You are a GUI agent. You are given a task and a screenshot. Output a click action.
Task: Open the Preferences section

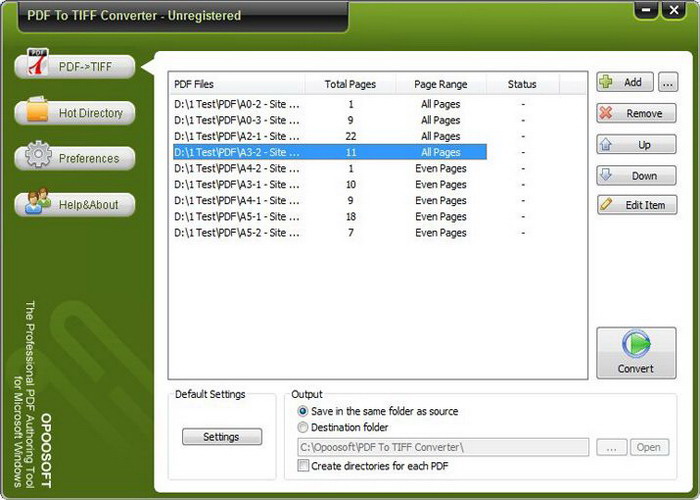tap(75, 158)
